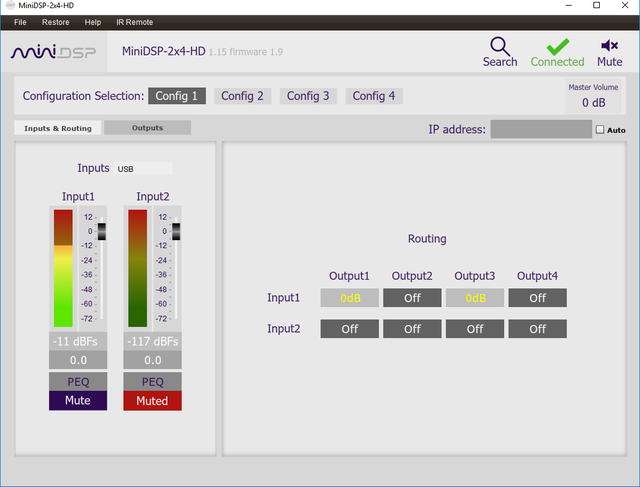640x487 pixels.
Task: Click the Input1 gain slider handle
Action: pyautogui.click(x=102, y=231)
